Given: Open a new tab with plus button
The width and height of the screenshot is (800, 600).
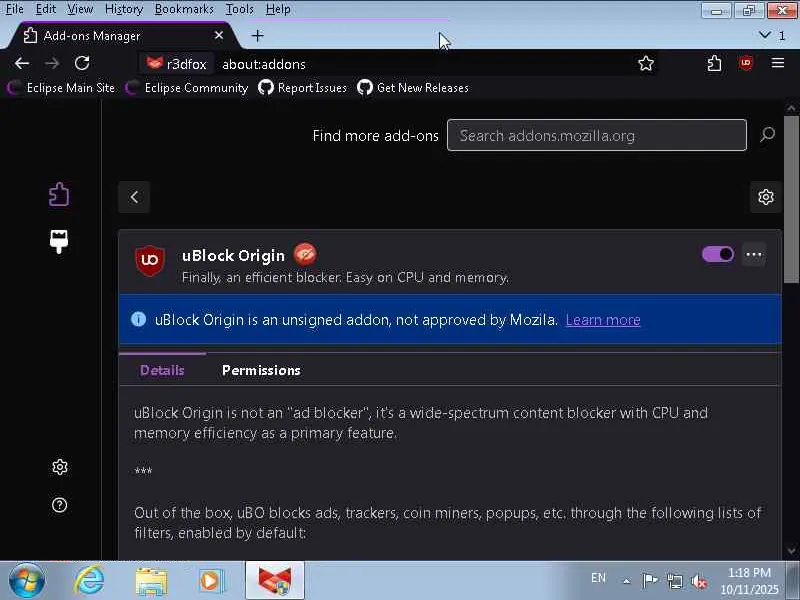Looking at the screenshot, I should tap(258, 36).
